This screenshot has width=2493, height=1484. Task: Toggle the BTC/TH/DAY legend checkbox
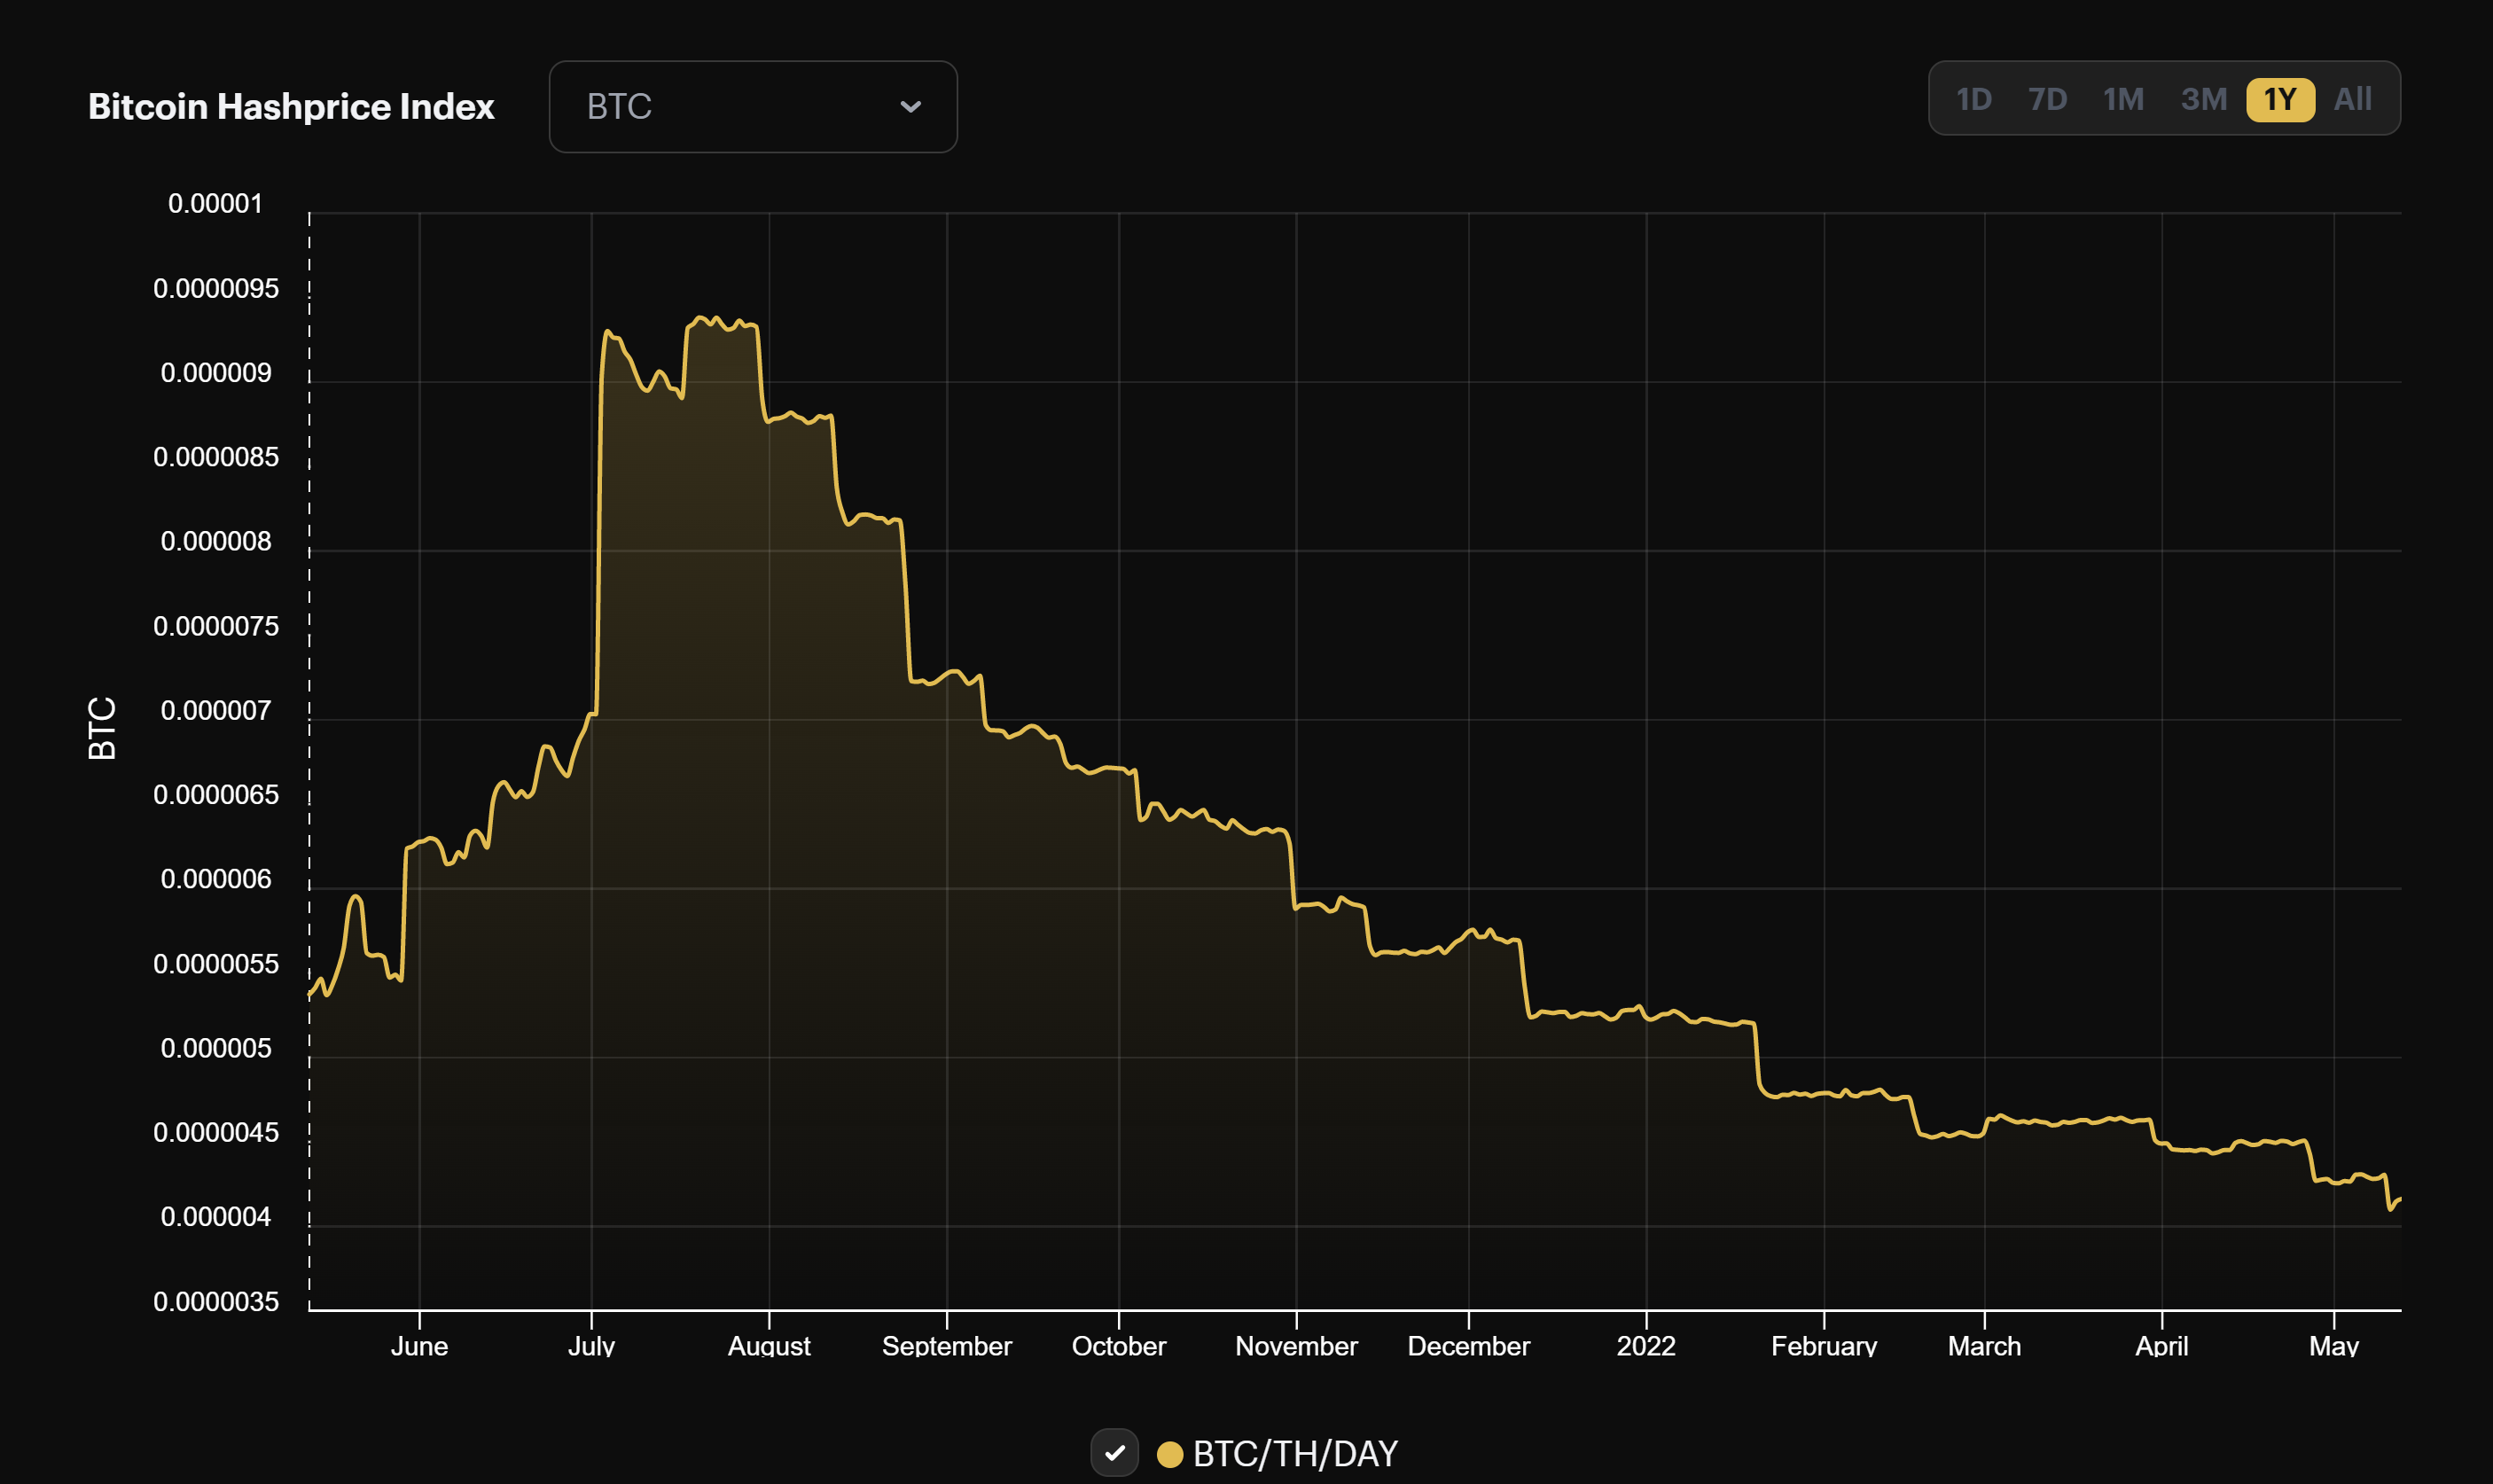pos(1115,1453)
